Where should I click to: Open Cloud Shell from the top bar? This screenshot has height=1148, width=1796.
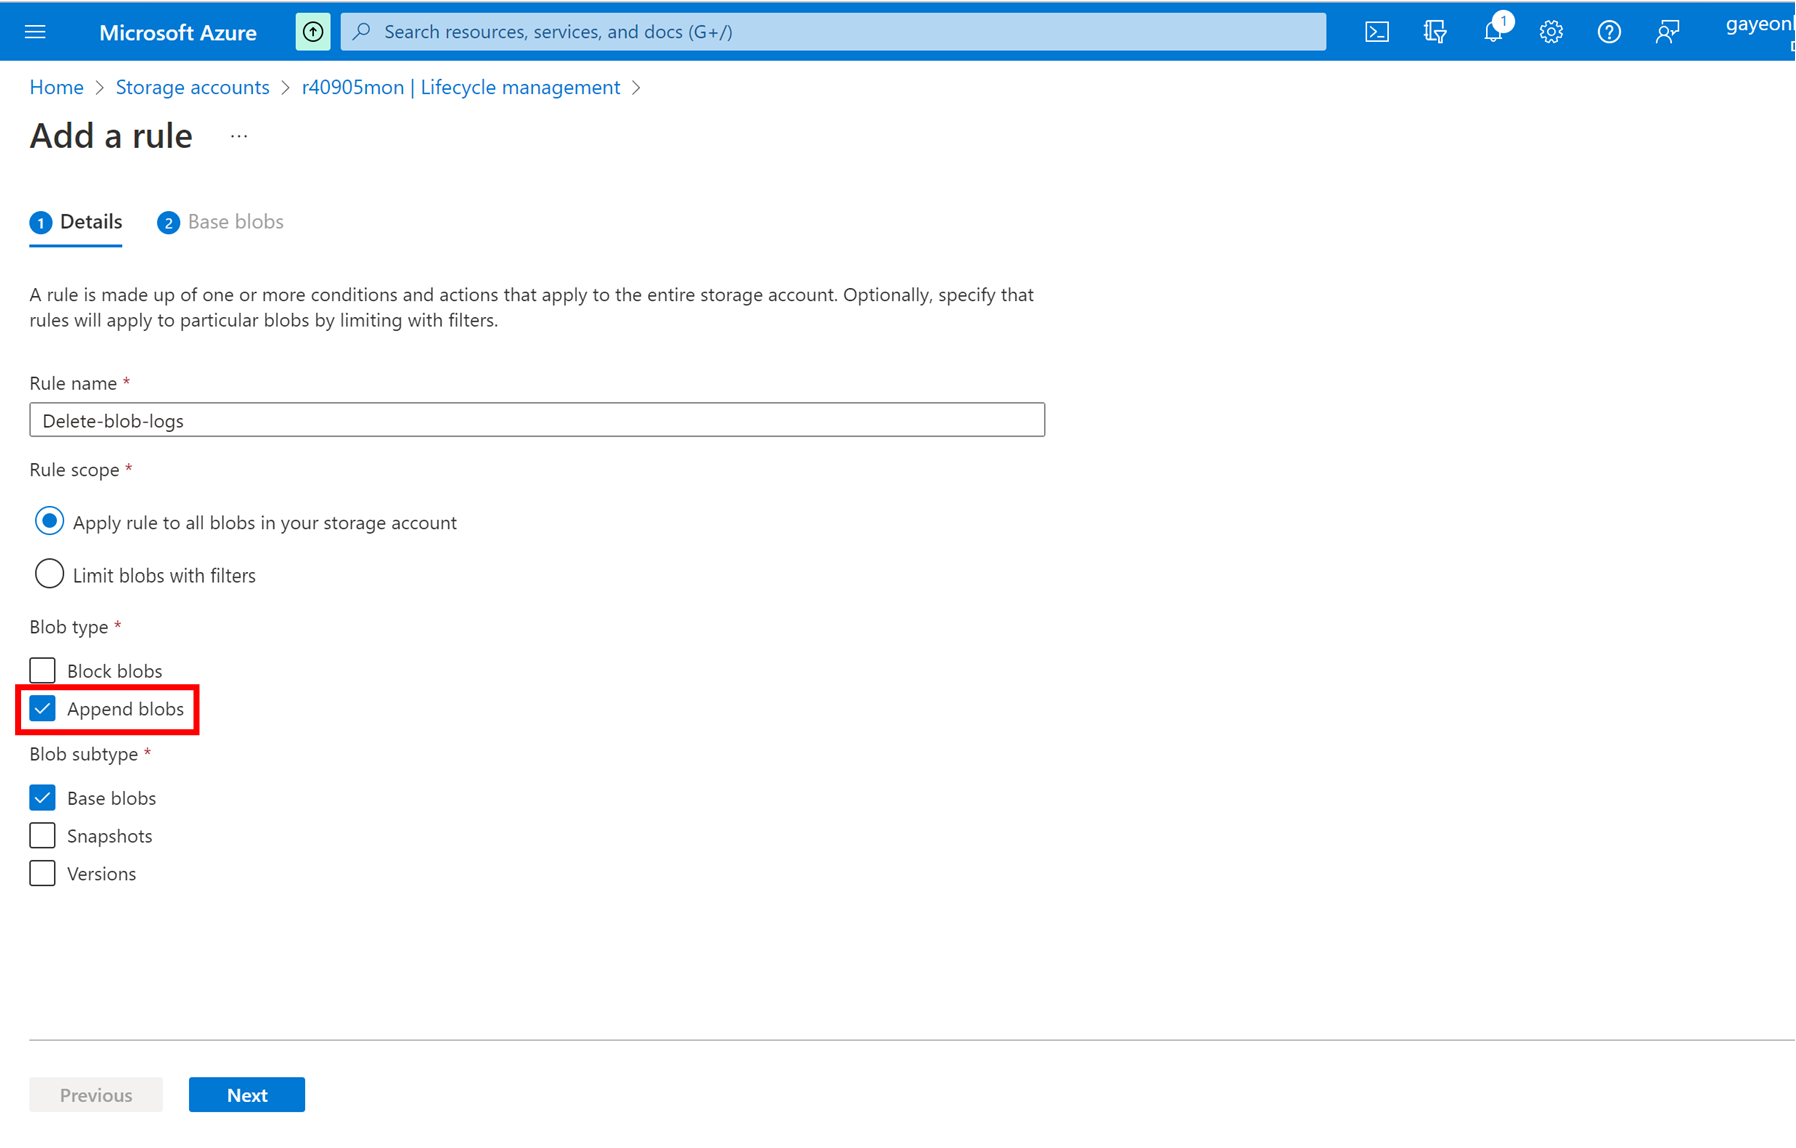tap(1376, 32)
